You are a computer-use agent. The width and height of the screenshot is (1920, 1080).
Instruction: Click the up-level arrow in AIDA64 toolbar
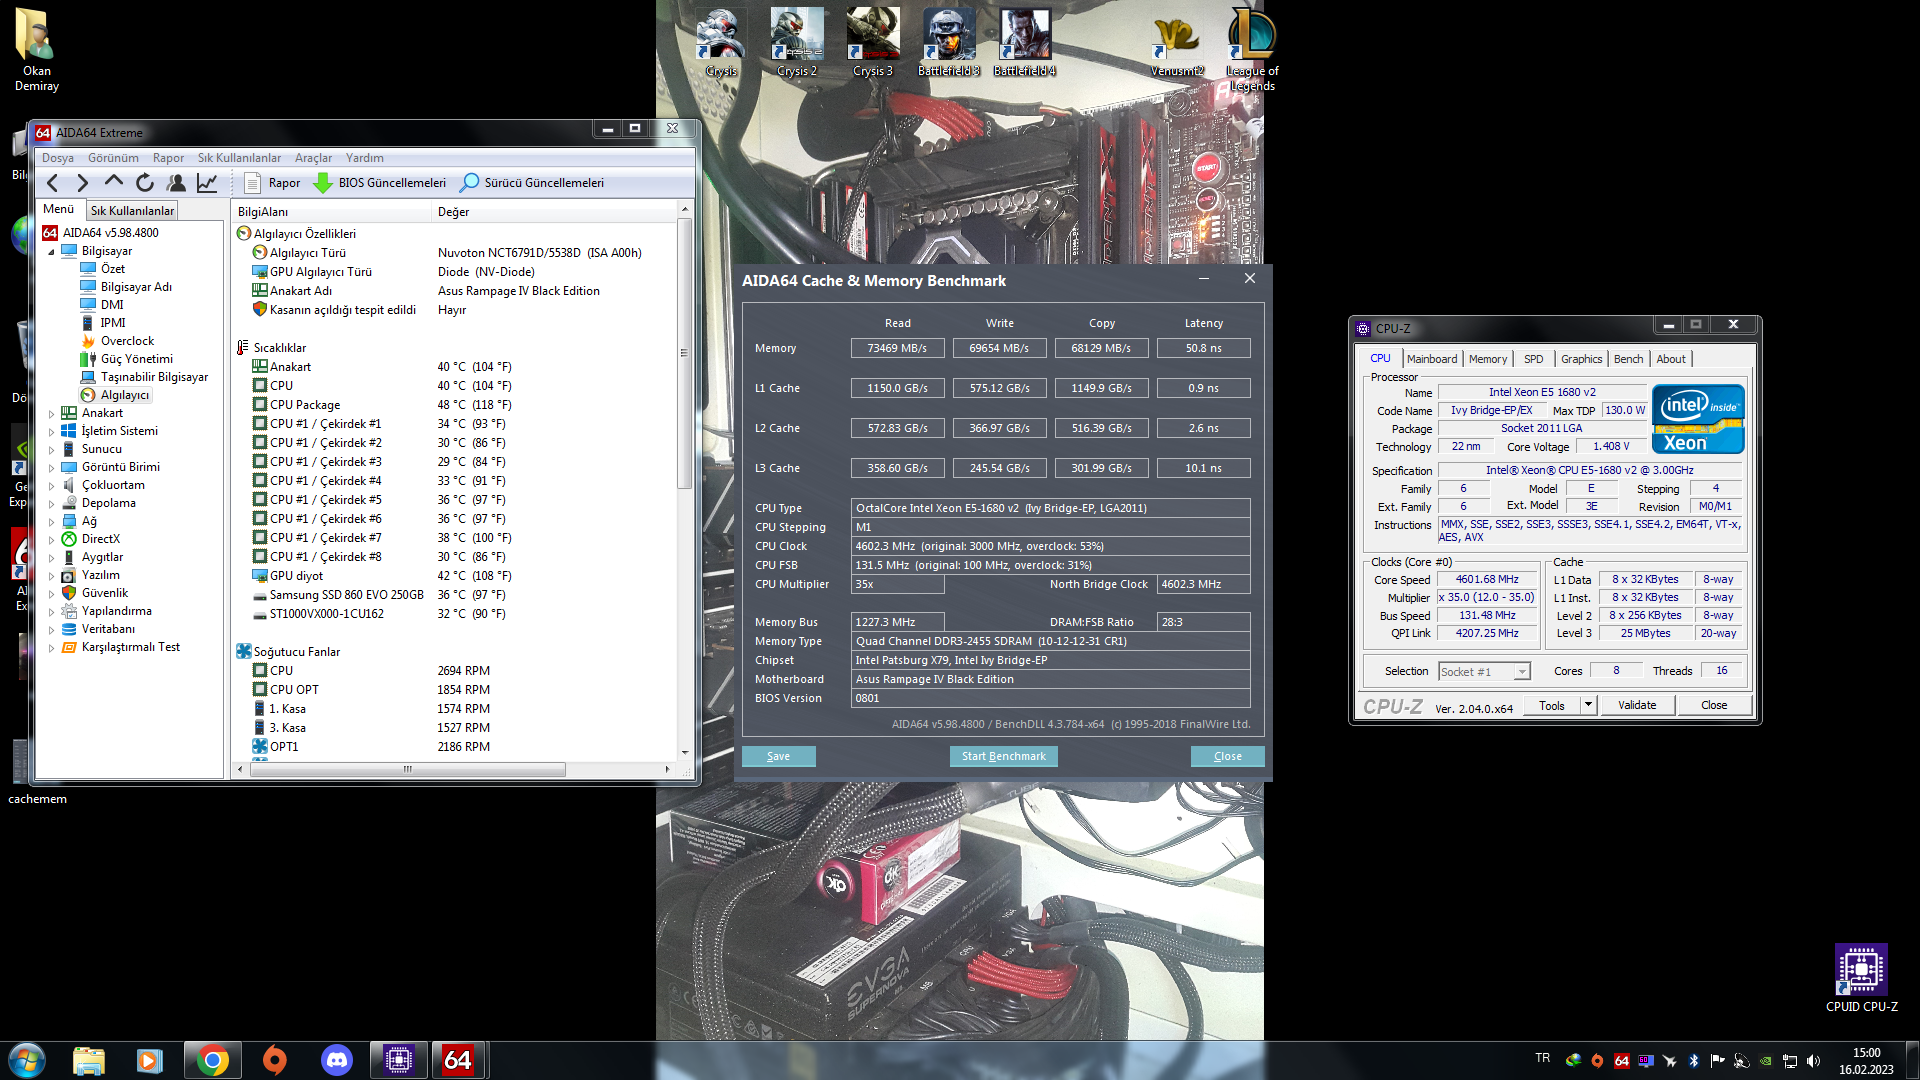[x=114, y=183]
